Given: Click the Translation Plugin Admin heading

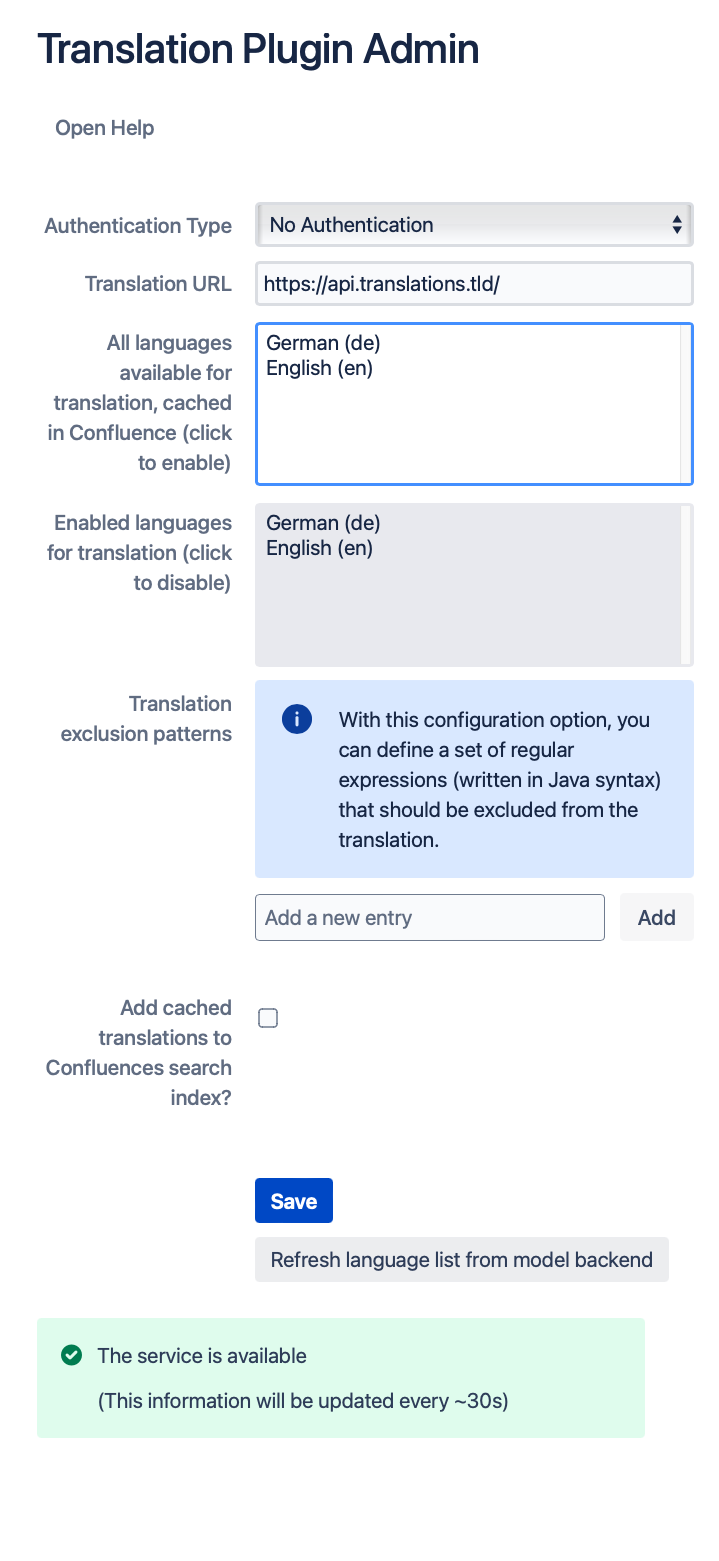Looking at the screenshot, I should tap(258, 48).
